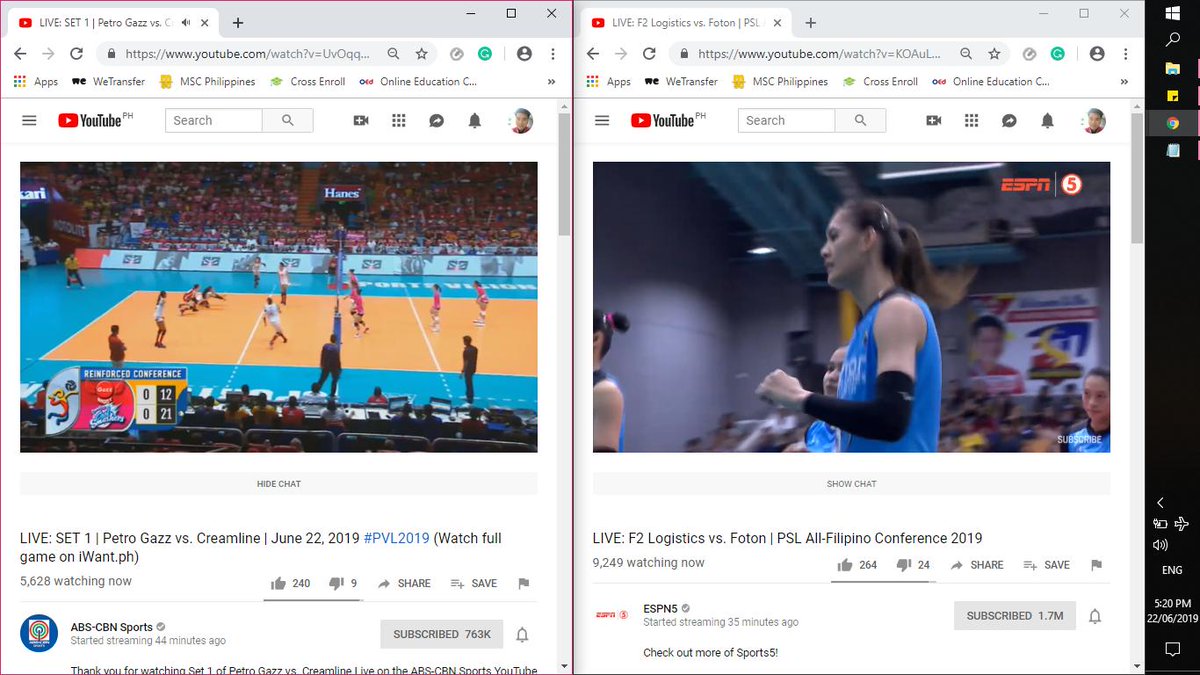The image size is (1200, 675).
Task: Open Chrome three-dot menu in left window
Action: point(553,54)
